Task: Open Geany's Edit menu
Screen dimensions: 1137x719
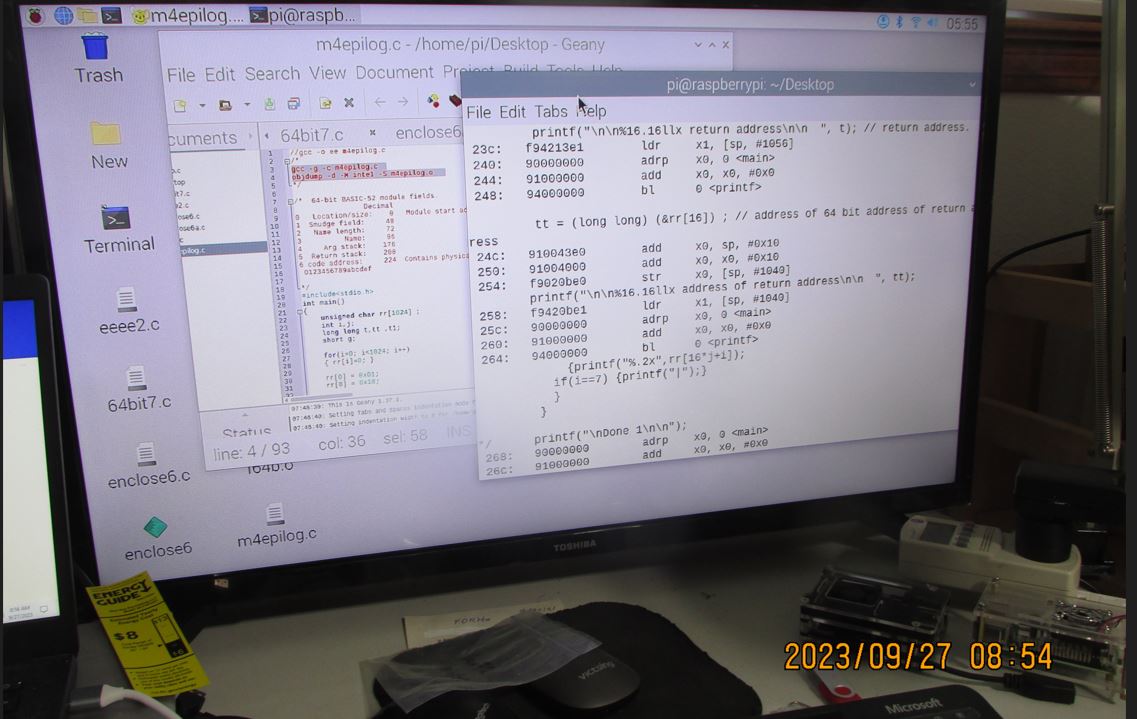Action: tap(219, 74)
